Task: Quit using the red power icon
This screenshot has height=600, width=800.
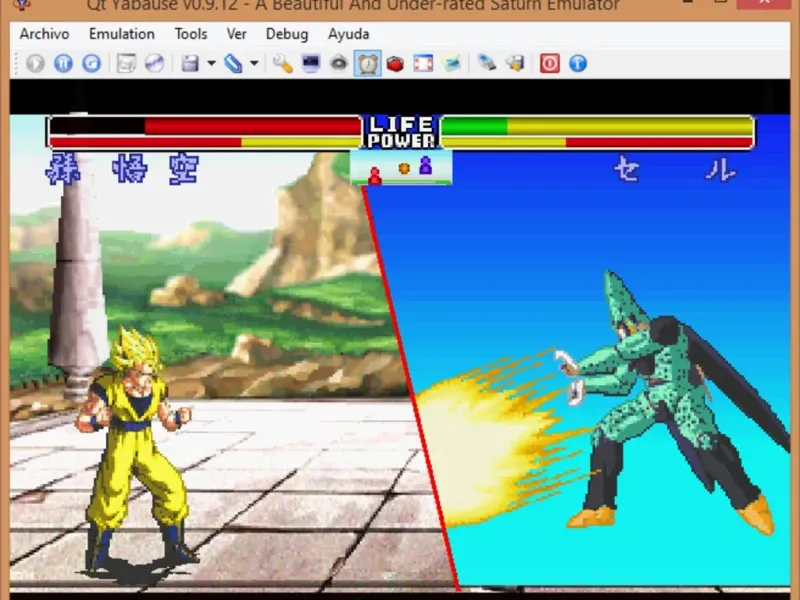Action: 549,64
